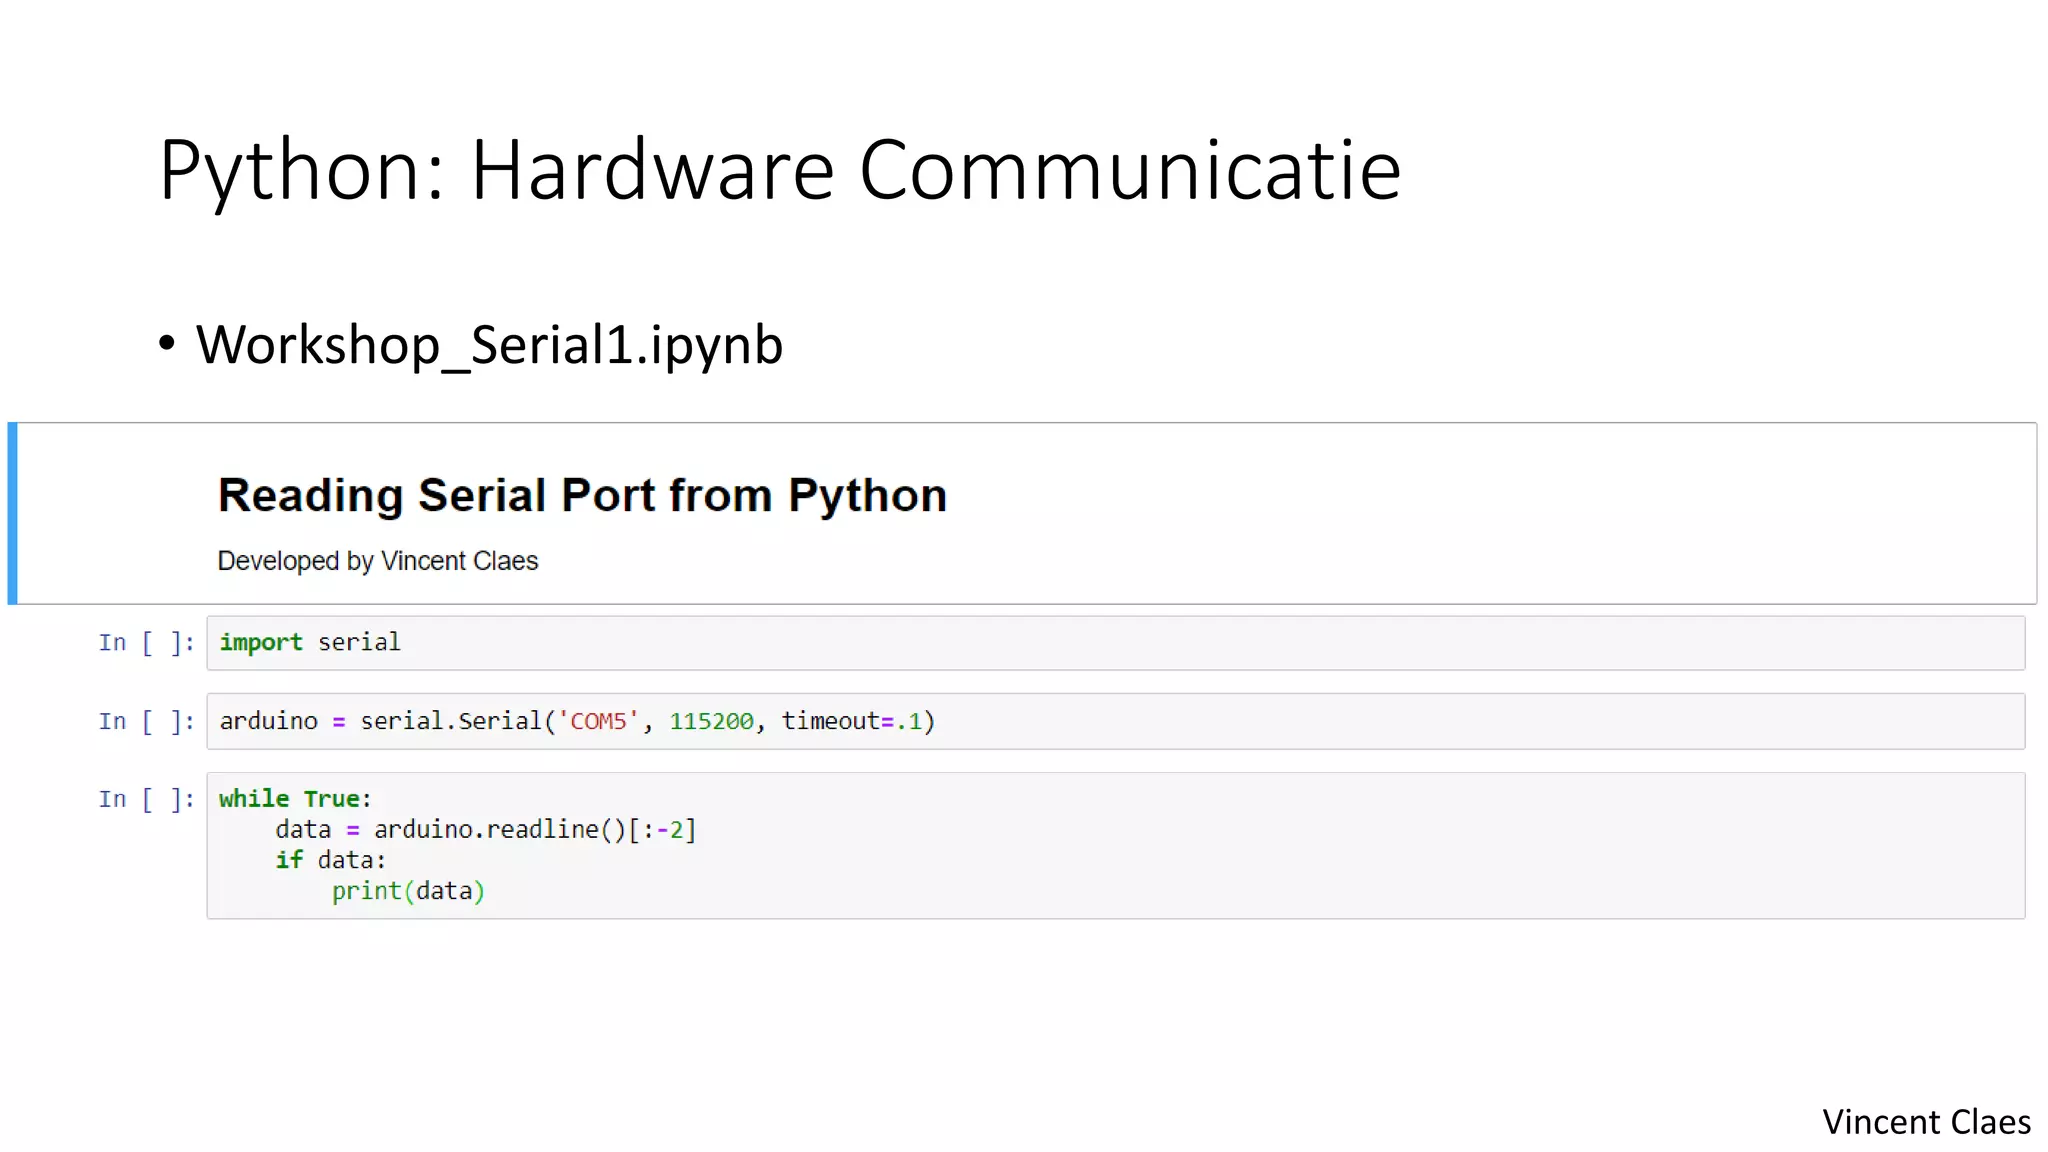
Task: Click the blue selected-cell bar of markdown cell
Action: pyautogui.click(x=12, y=513)
